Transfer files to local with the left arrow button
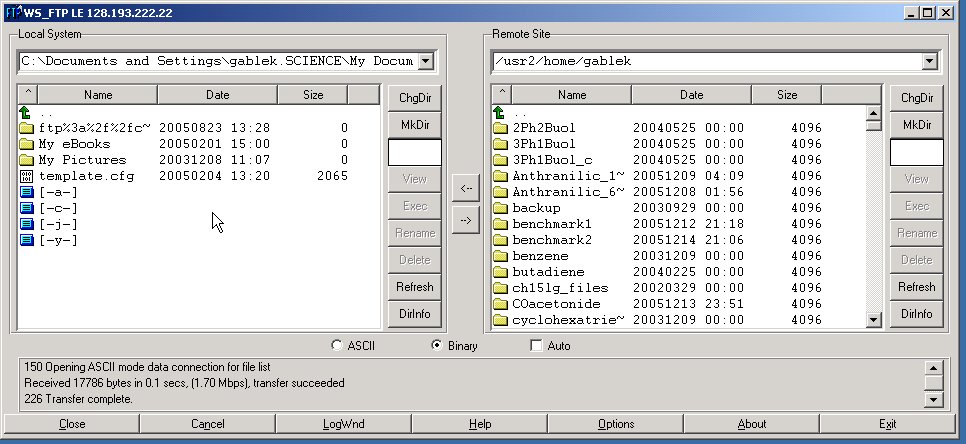This screenshot has height=444, width=966. (466, 188)
